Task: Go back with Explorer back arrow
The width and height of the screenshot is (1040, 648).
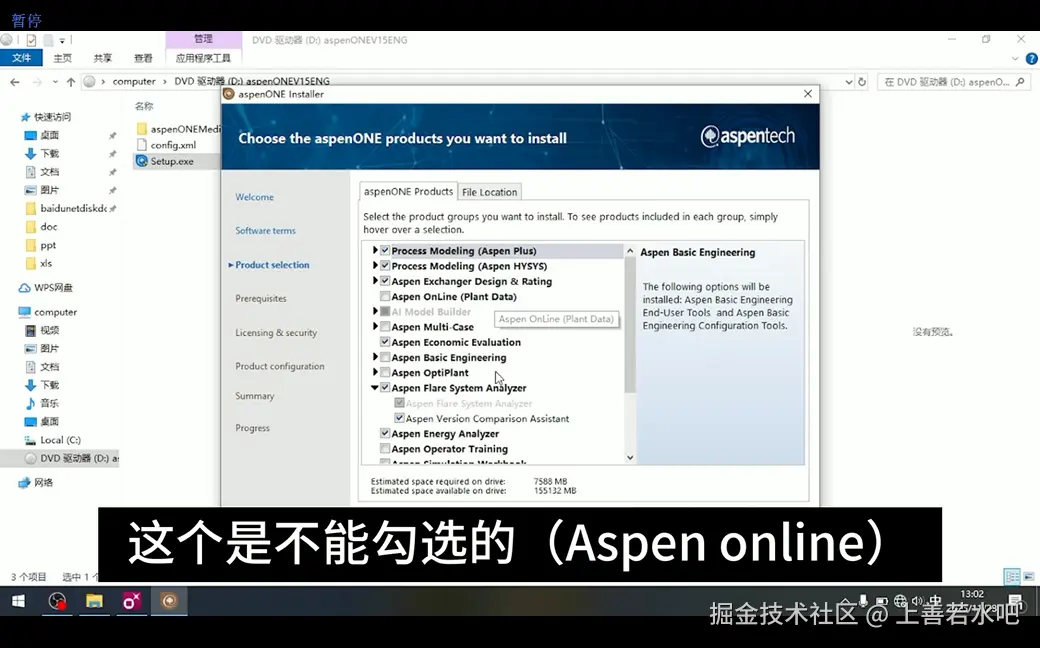Action: pos(15,82)
